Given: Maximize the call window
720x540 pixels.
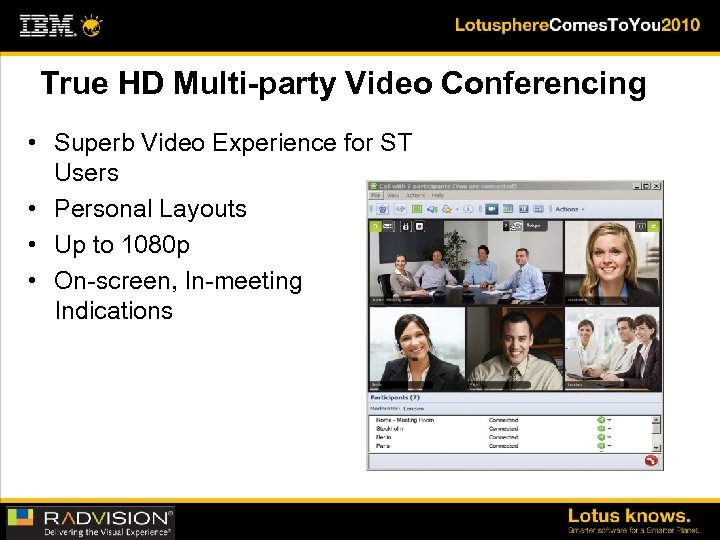Looking at the screenshot, I should point(647,186).
